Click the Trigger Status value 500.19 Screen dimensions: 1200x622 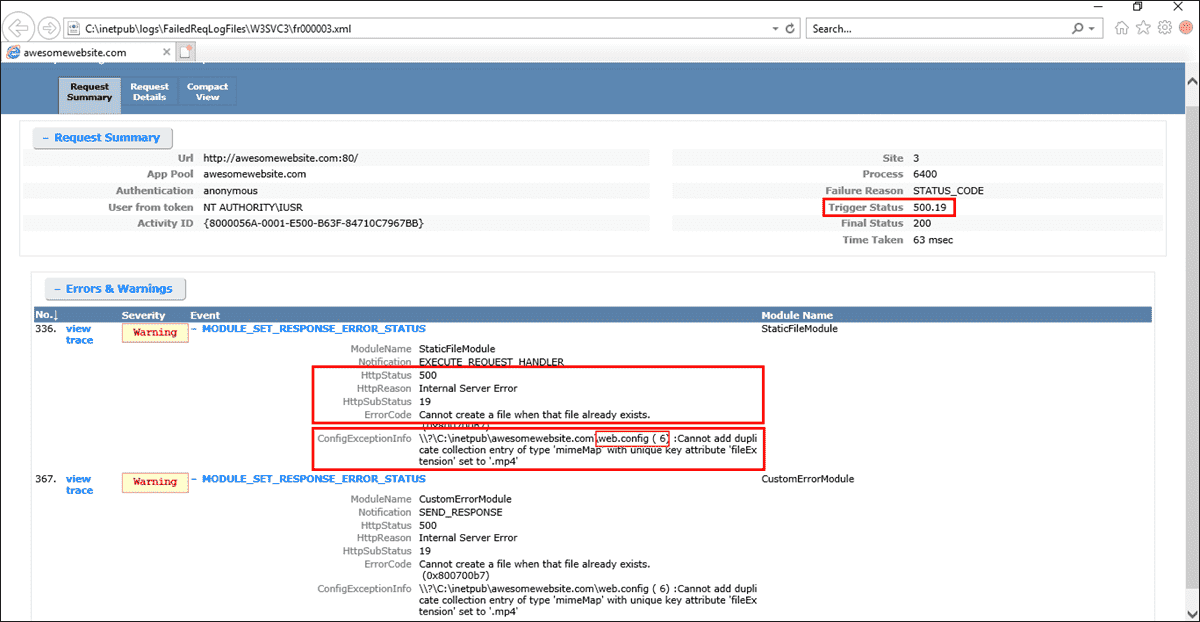coord(929,207)
